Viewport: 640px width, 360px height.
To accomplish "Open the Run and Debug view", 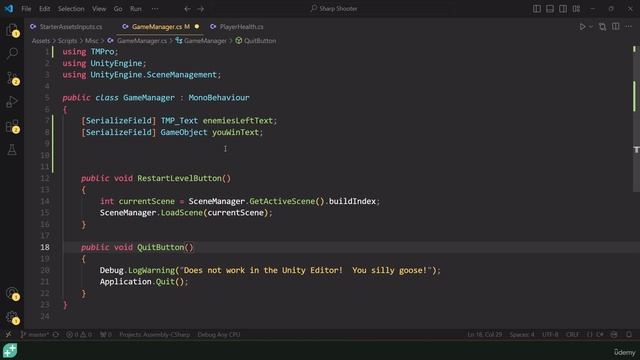I will pos(12,102).
